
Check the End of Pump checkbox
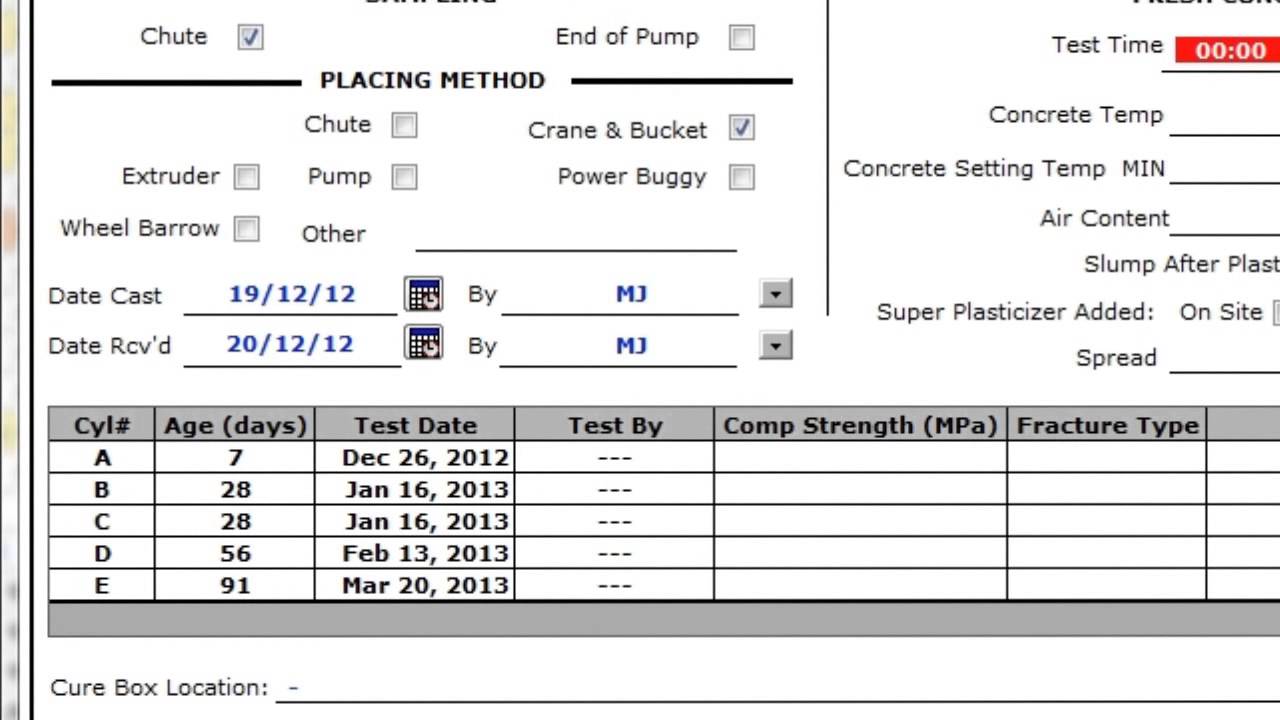(742, 38)
